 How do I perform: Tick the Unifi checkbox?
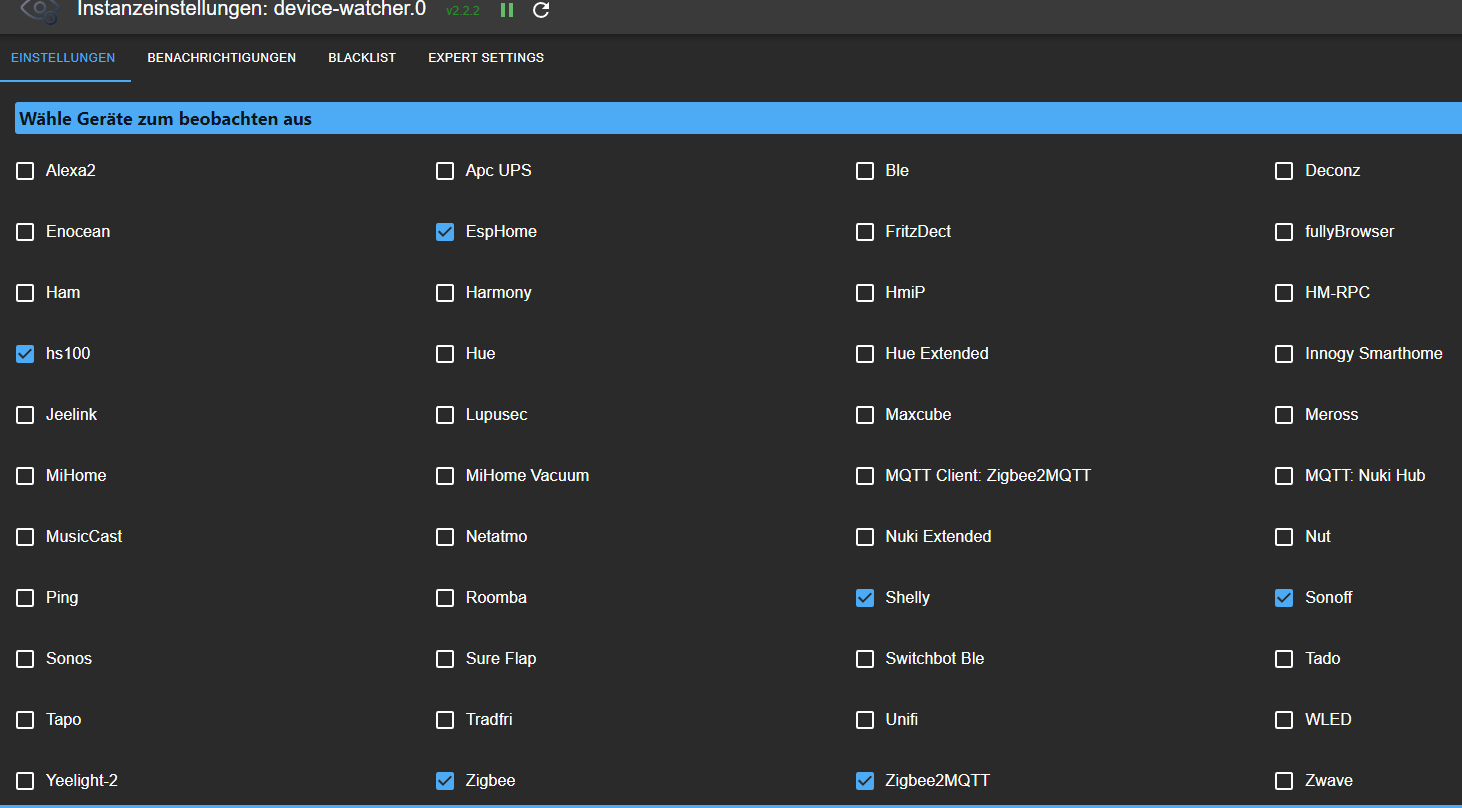[865, 720]
